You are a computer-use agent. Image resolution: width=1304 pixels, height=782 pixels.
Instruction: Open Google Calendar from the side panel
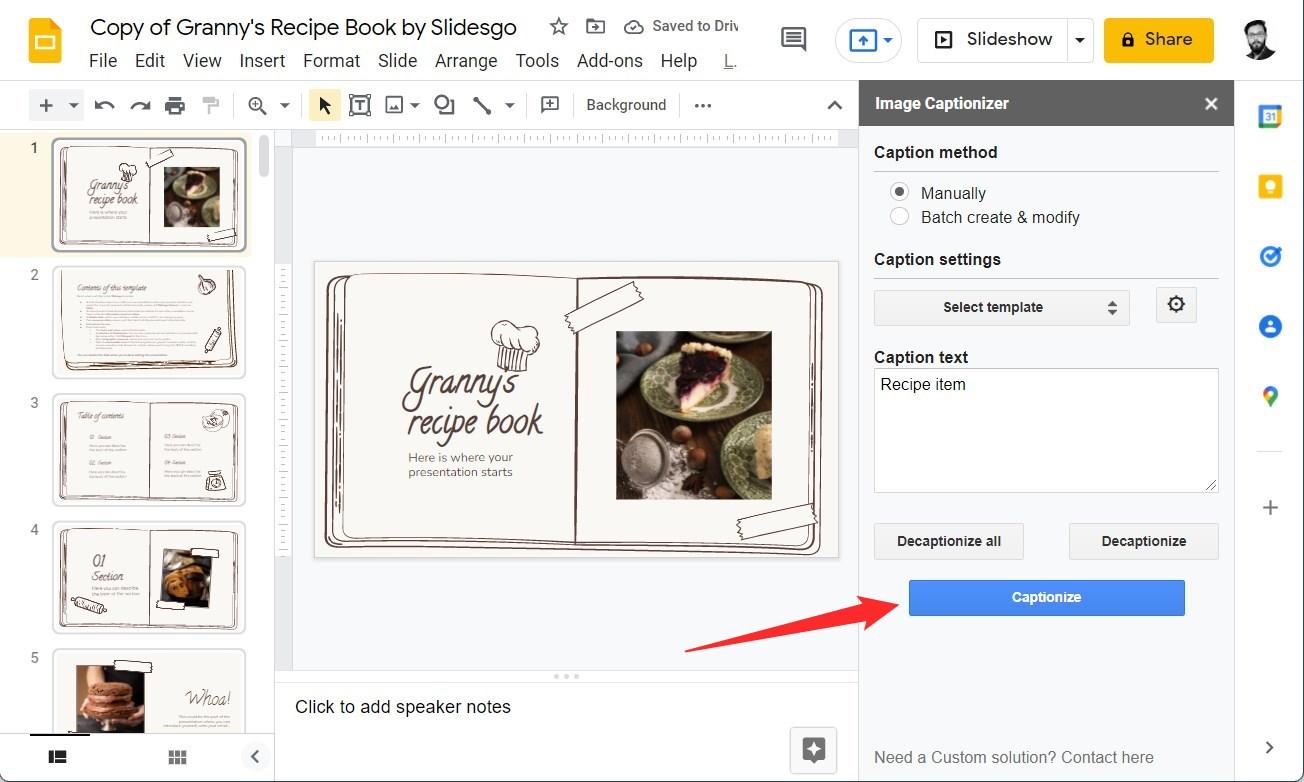(x=1269, y=116)
